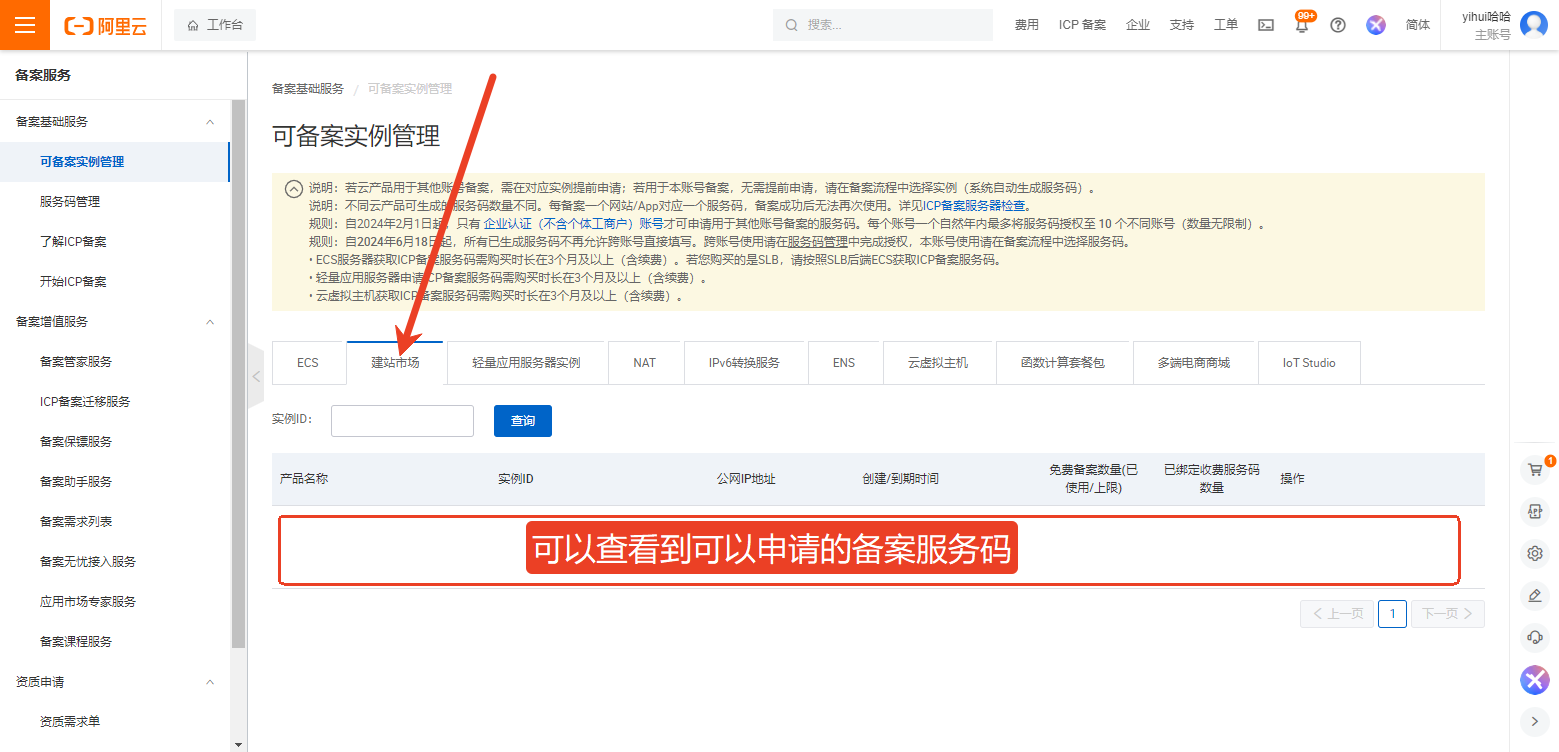Open the customer service headset icon
The height and width of the screenshot is (752, 1559).
[x=1534, y=638]
